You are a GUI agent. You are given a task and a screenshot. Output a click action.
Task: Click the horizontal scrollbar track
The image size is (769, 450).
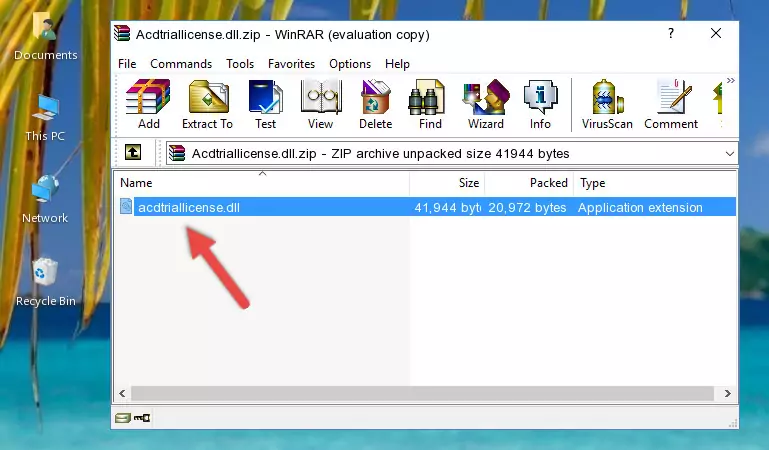coord(422,394)
